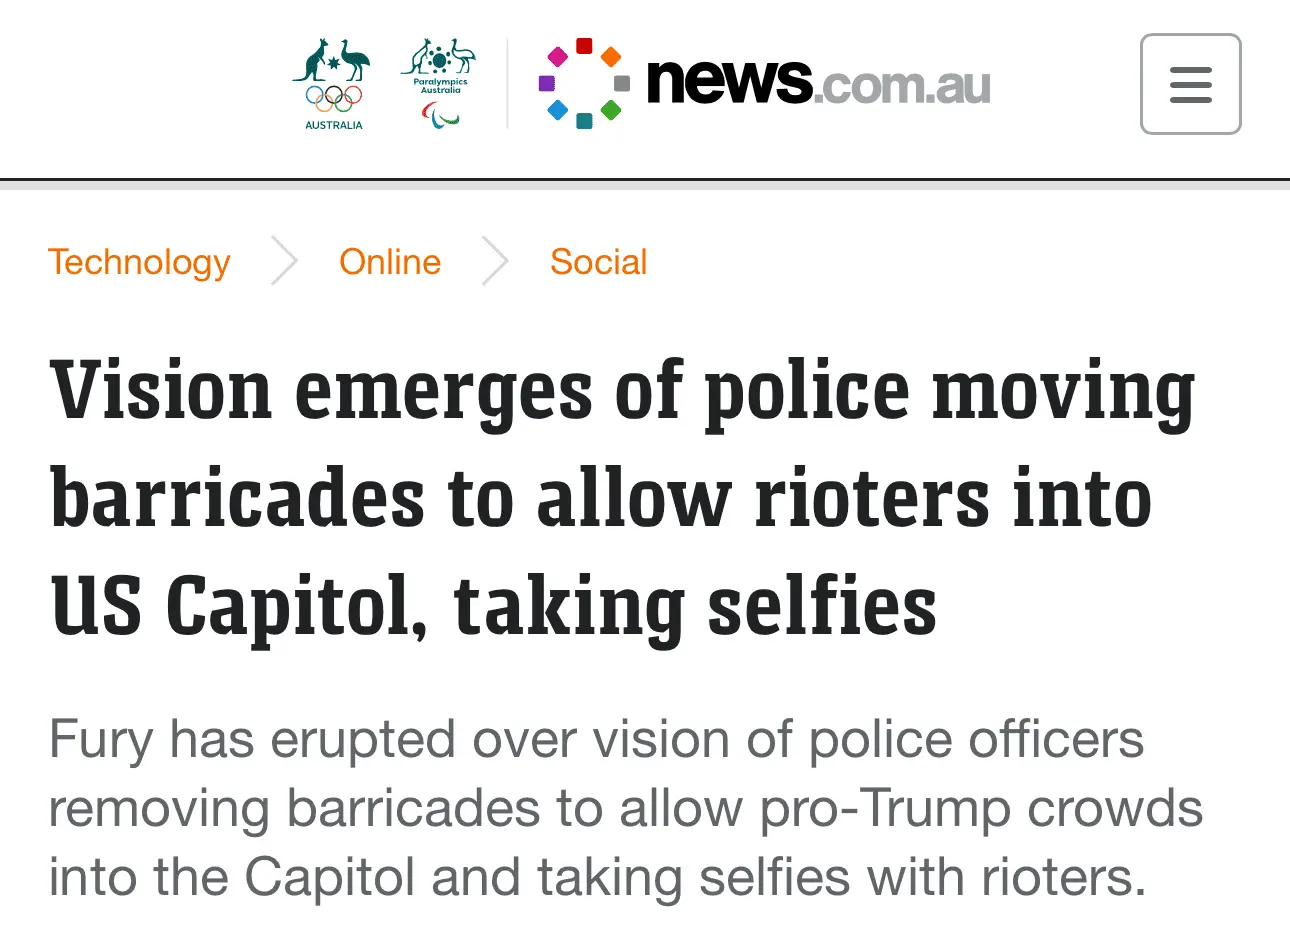Click the blue diamond in news logo
This screenshot has width=1290, height=937.
[x=559, y=109]
